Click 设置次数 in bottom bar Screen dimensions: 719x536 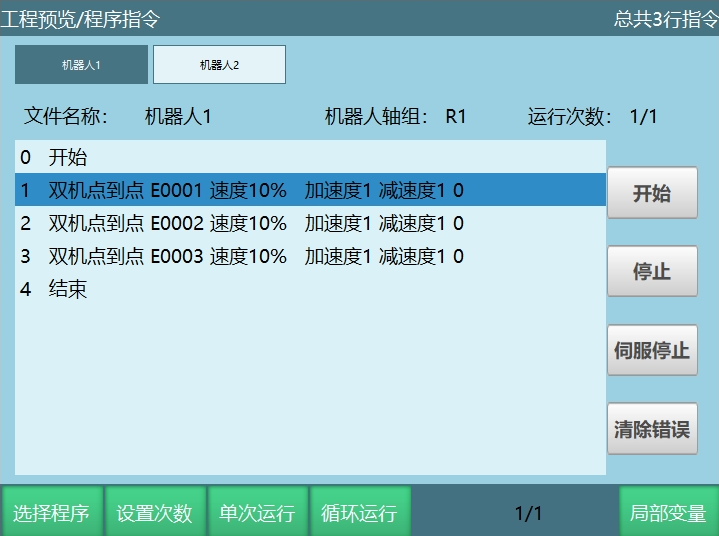(155, 513)
